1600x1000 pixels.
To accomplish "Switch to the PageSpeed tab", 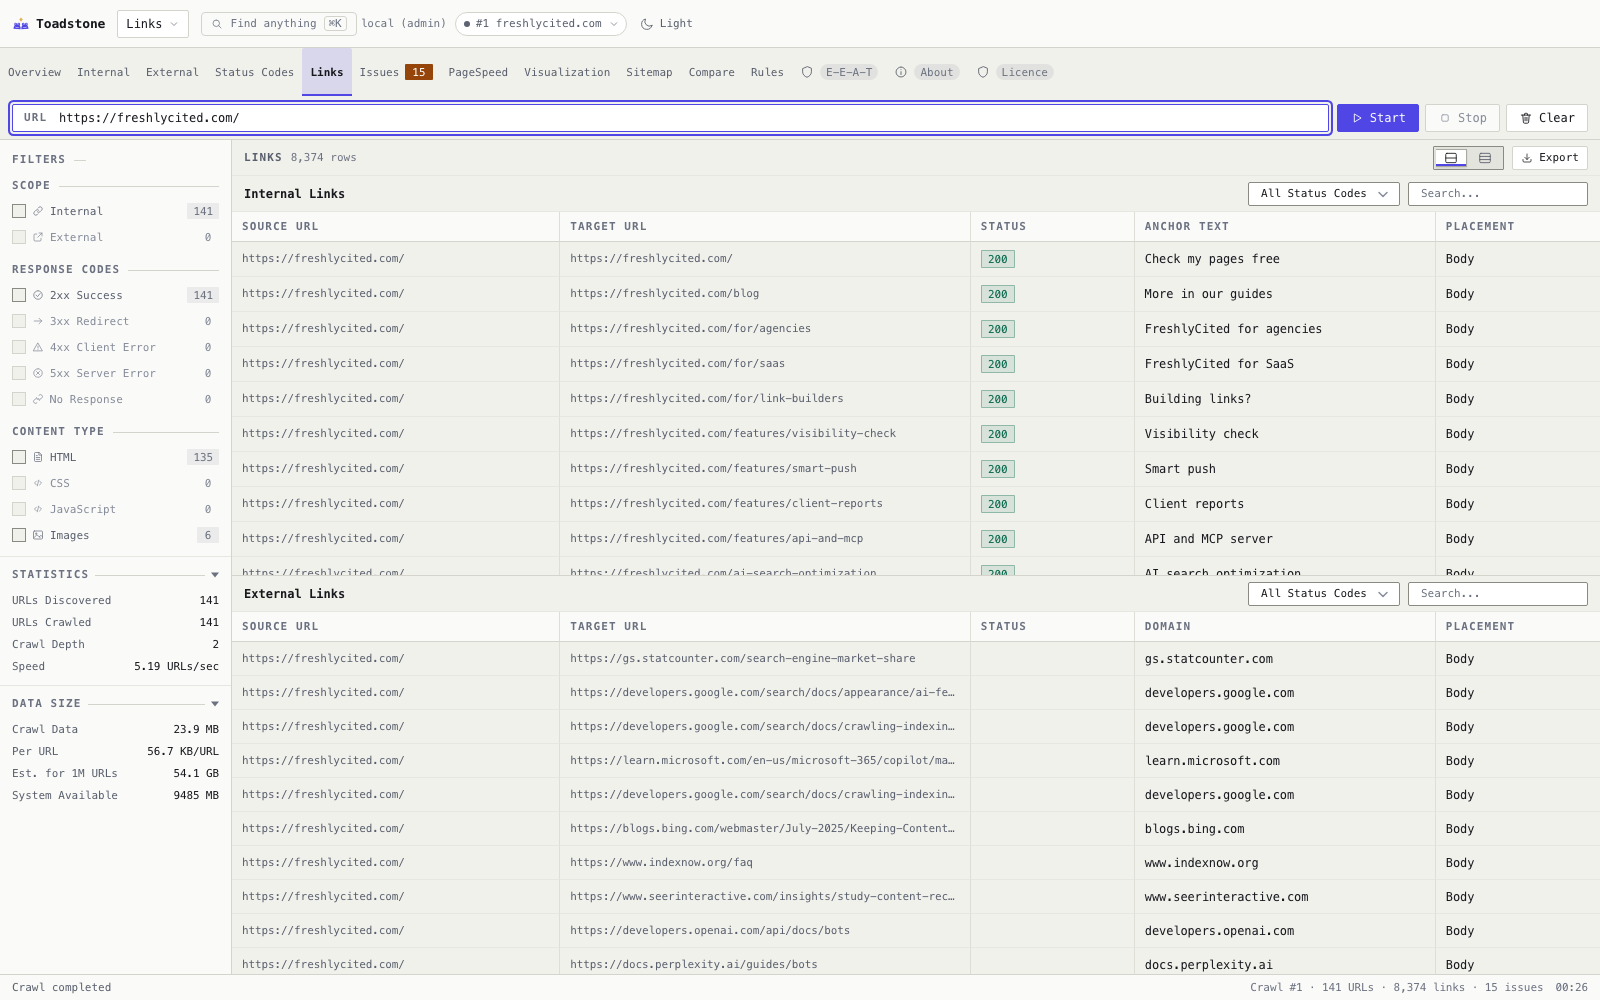I will [478, 72].
